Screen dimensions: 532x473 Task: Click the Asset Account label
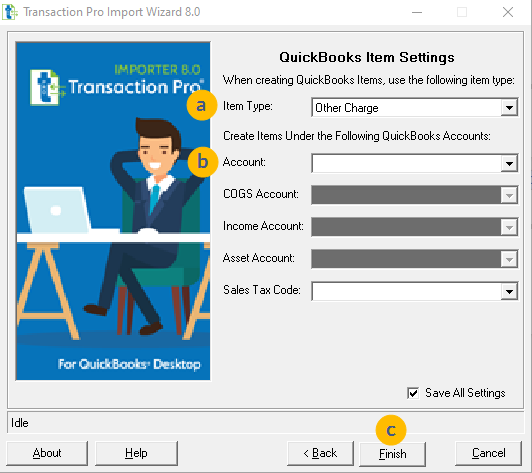pyautogui.click(x=259, y=258)
